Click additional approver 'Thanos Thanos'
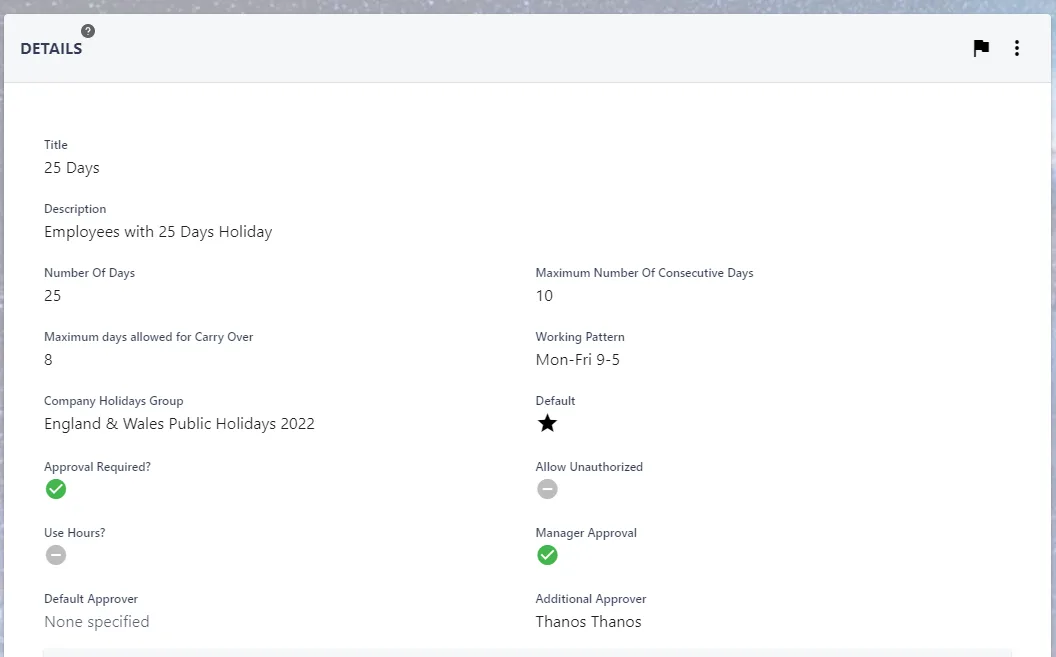Viewport: 1056px width, 657px height. click(589, 621)
